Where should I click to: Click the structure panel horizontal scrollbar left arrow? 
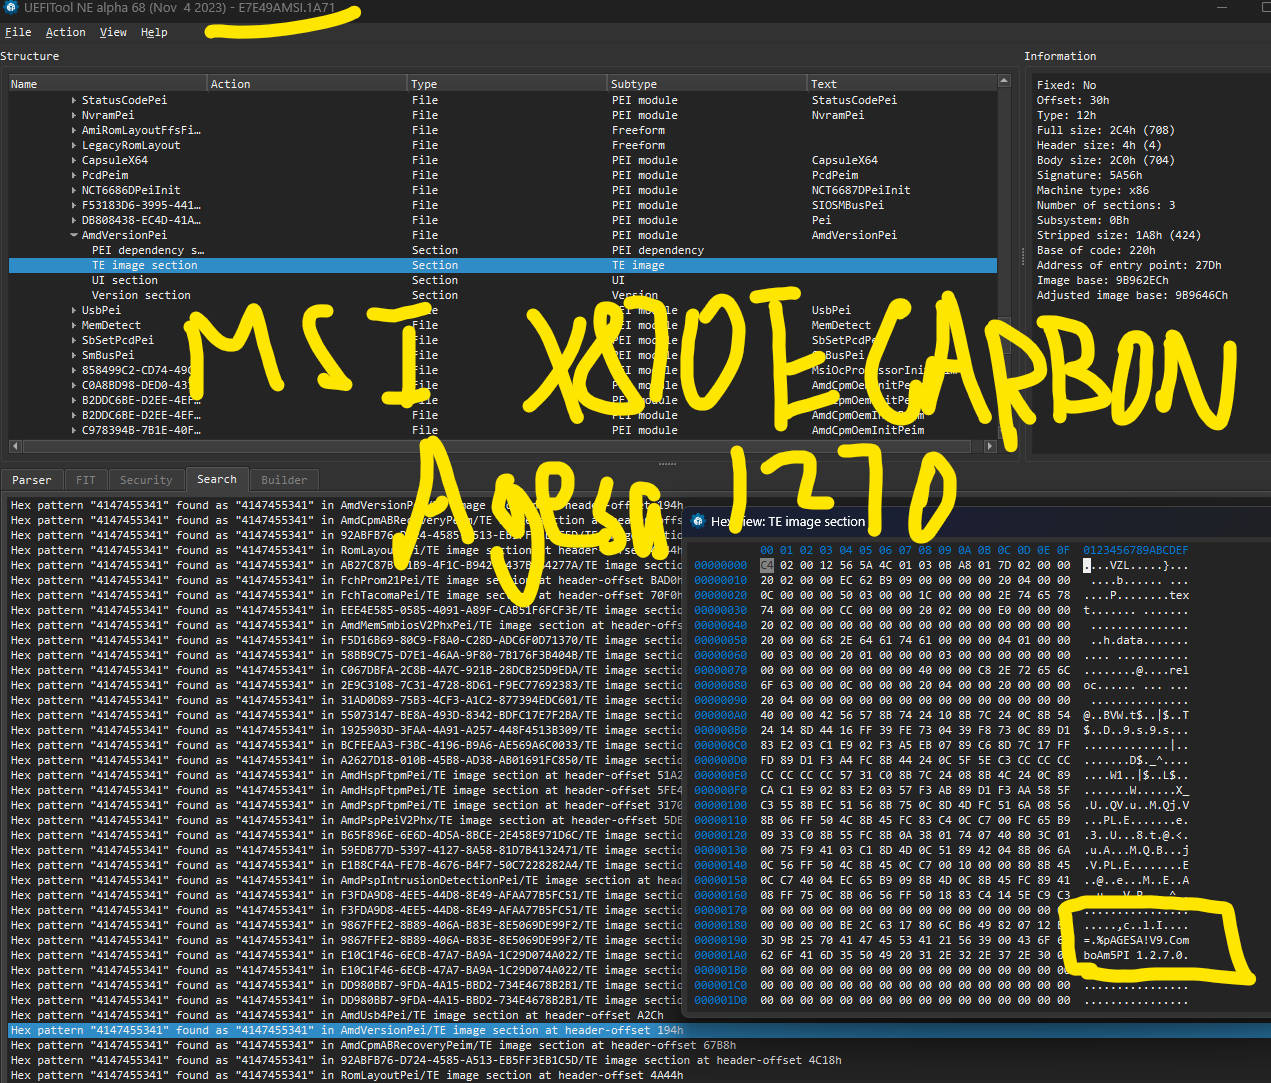tap(15, 446)
